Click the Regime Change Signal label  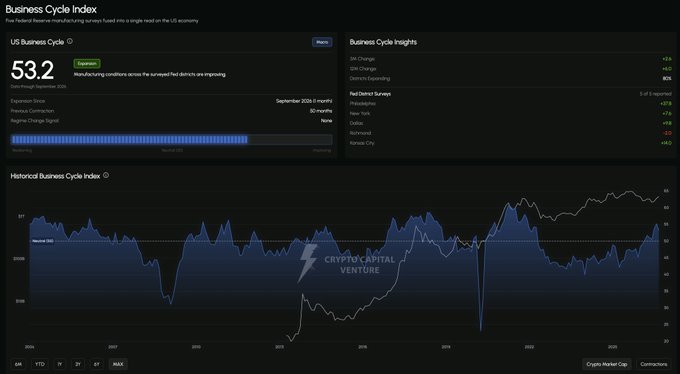pos(35,121)
